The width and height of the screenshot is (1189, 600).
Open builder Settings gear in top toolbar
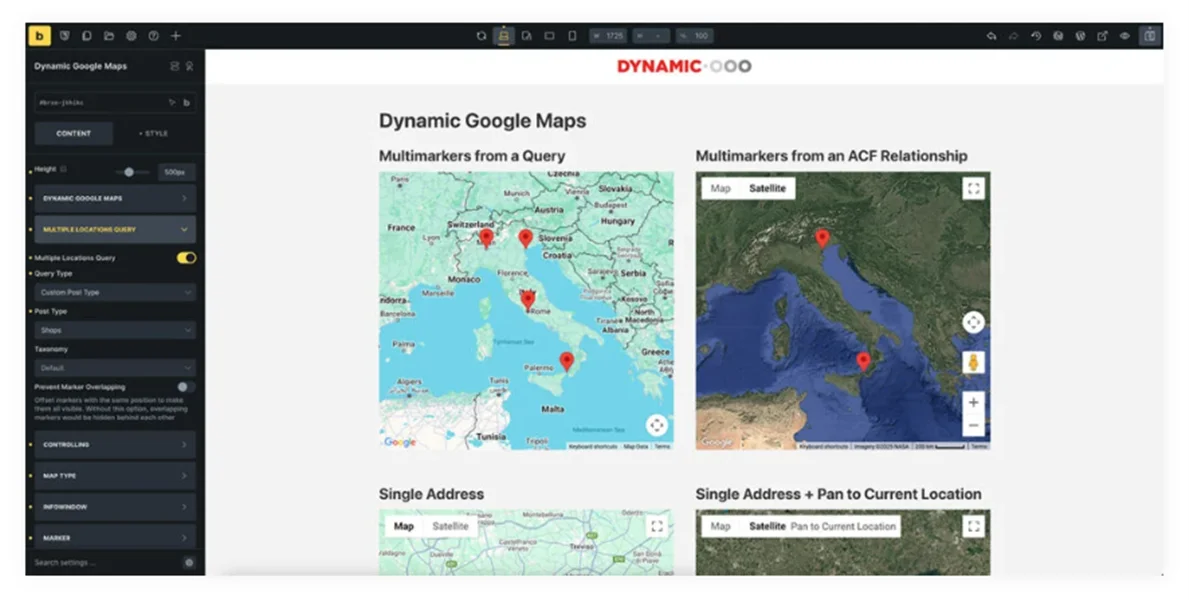tap(131, 36)
